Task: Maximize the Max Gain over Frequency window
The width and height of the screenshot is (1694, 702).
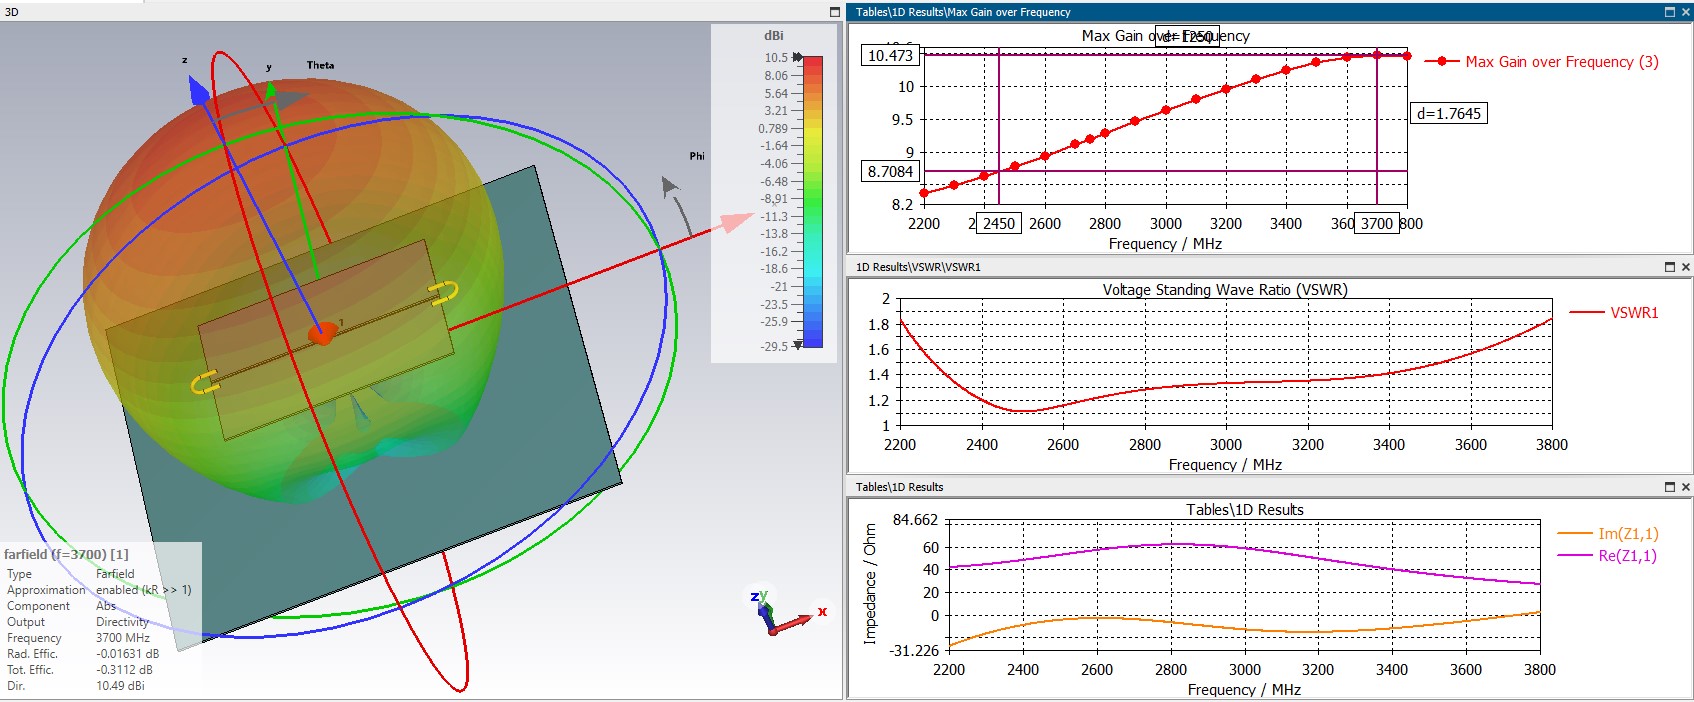Action: point(1669,12)
